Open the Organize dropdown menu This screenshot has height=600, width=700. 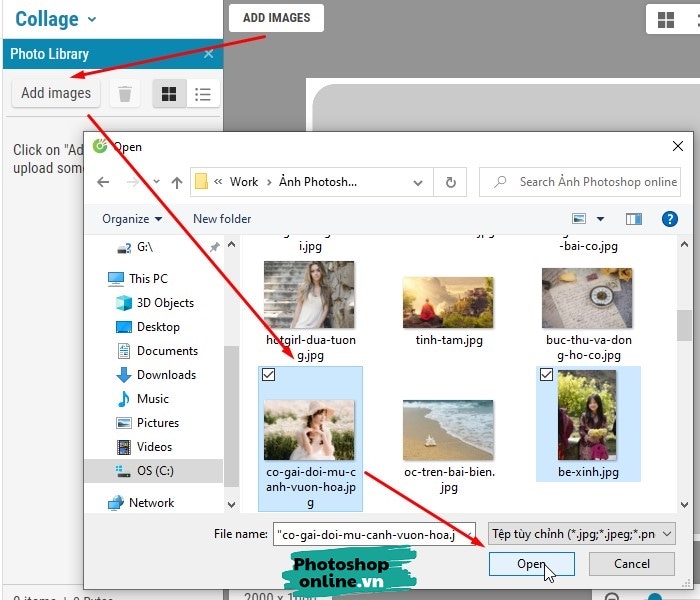coord(132,219)
